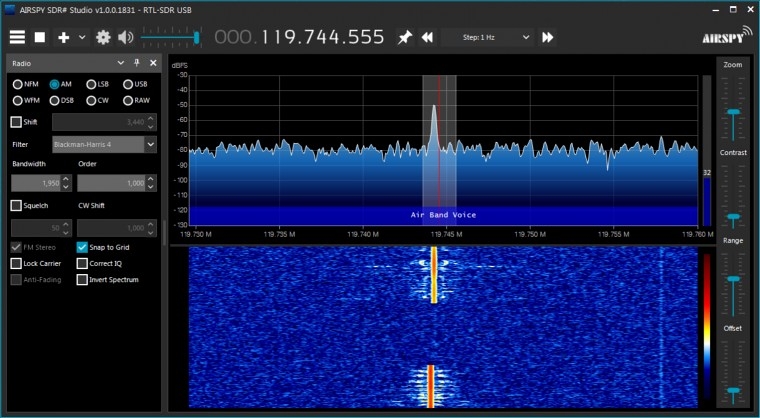Image resolution: width=760 pixels, height=418 pixels.
Task: Adjust the Zoom slider
Action: [x=733, y=113]
